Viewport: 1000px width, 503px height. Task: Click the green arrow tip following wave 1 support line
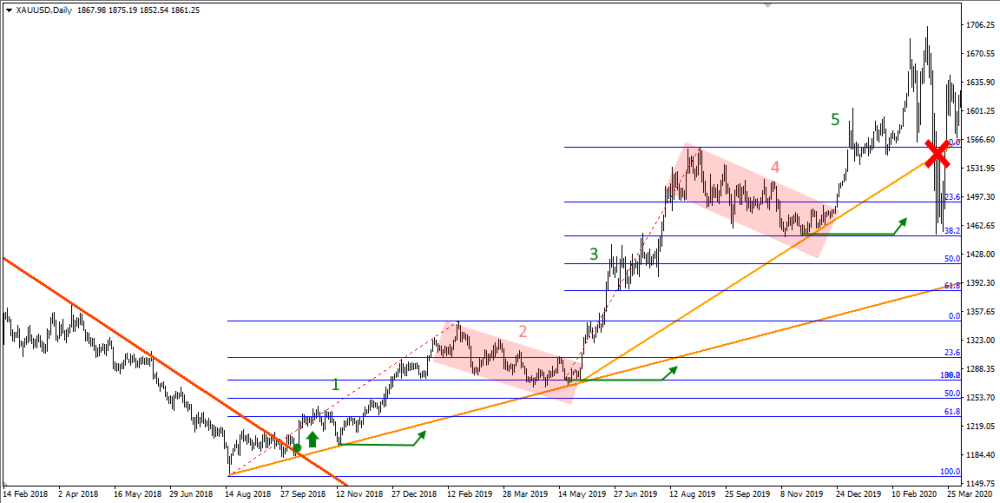pyautogui.click(x=422, y=434)
